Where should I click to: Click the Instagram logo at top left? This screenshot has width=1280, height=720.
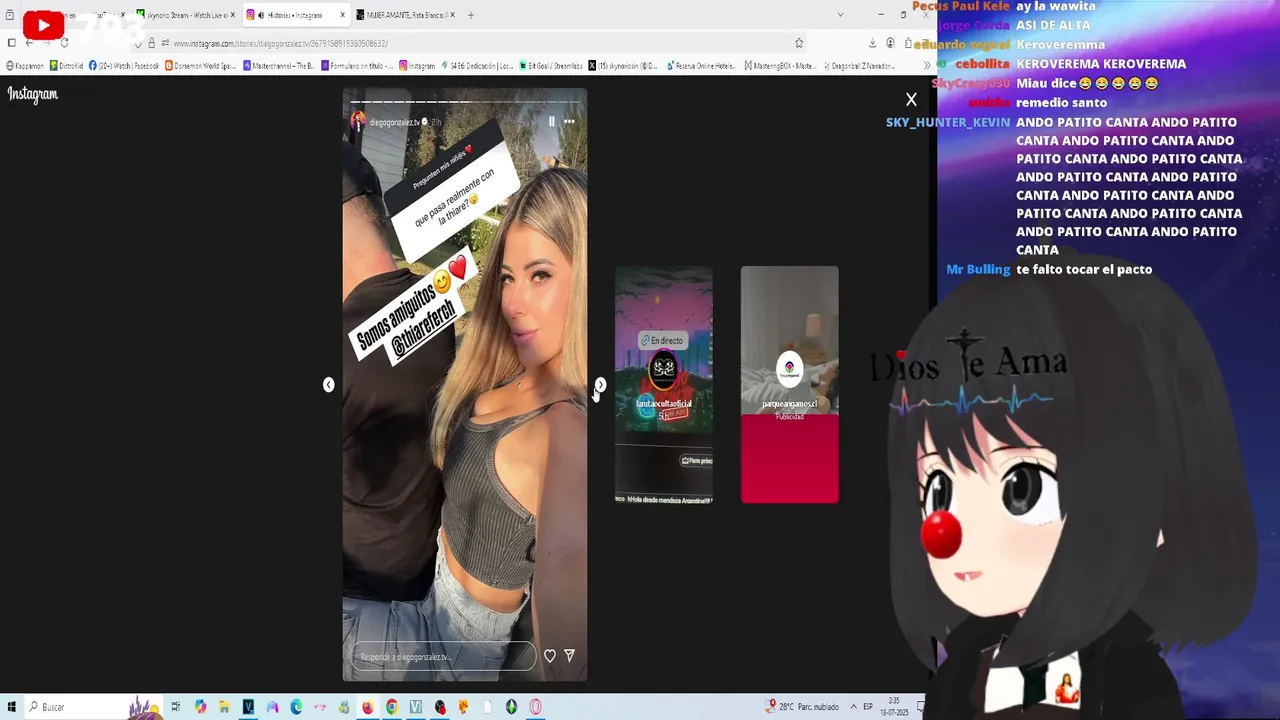[x=33, y=94]
